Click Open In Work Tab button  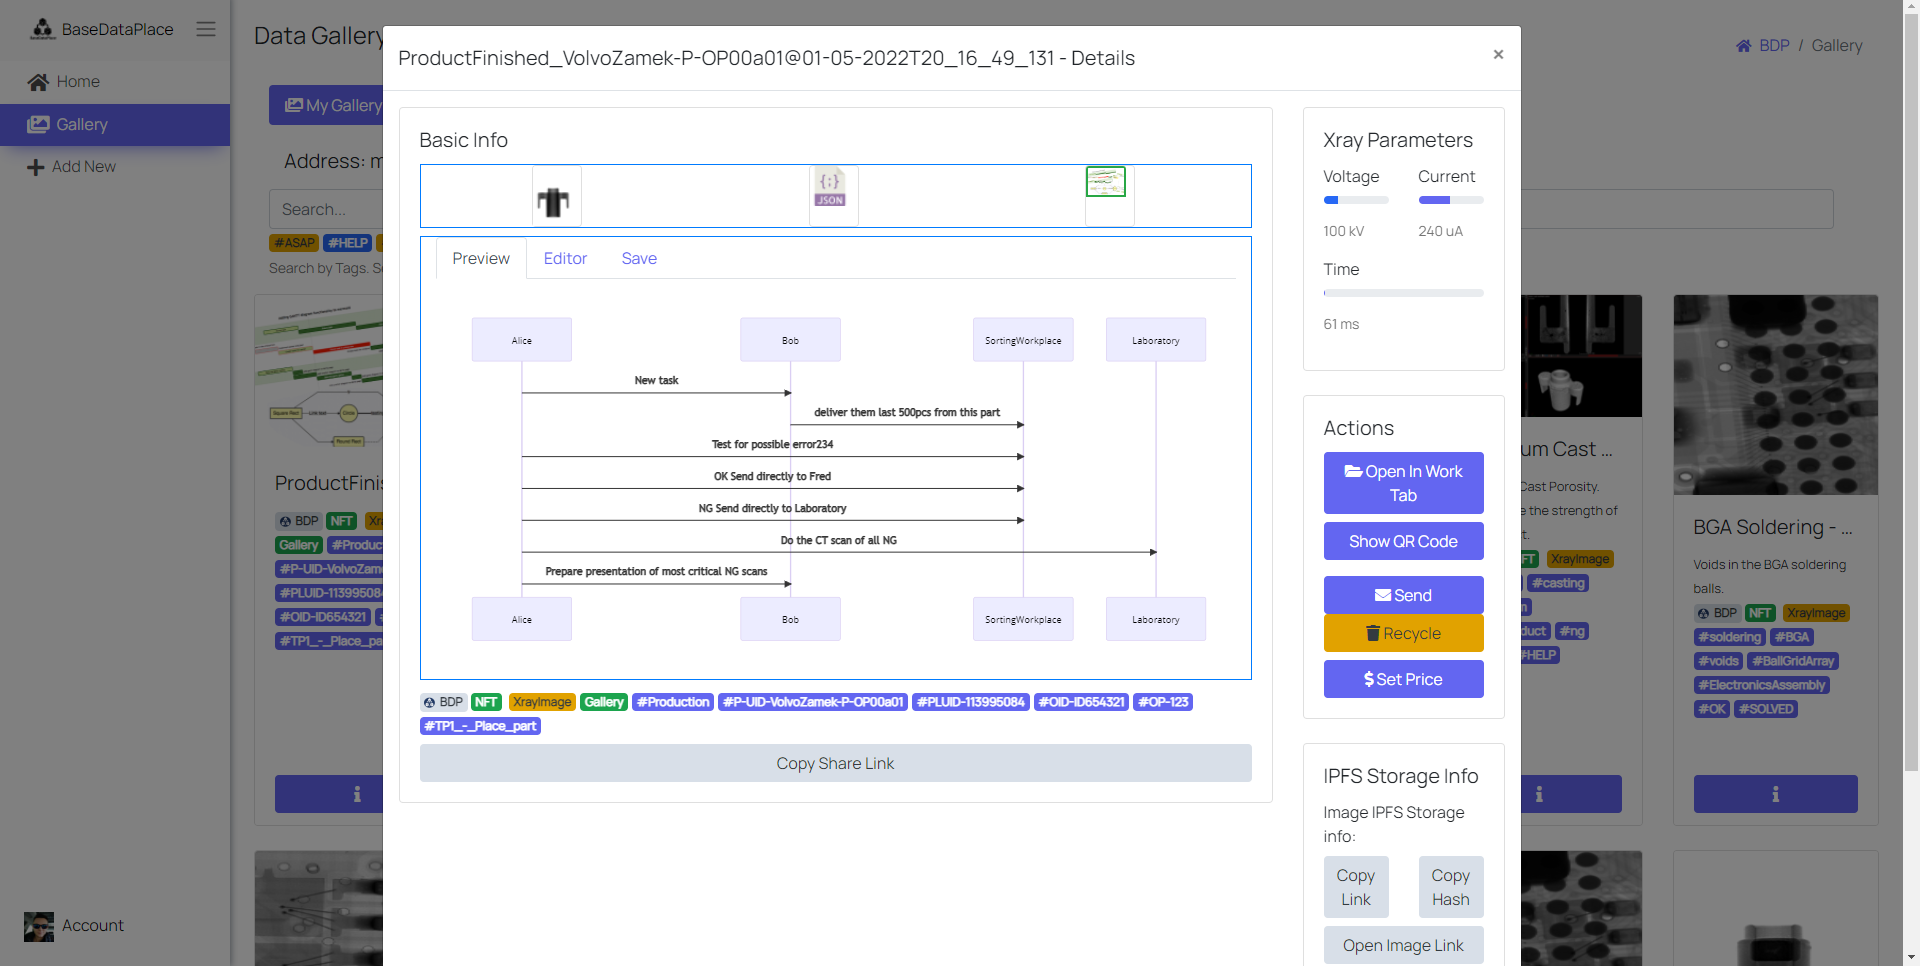tap(1403, 483)
